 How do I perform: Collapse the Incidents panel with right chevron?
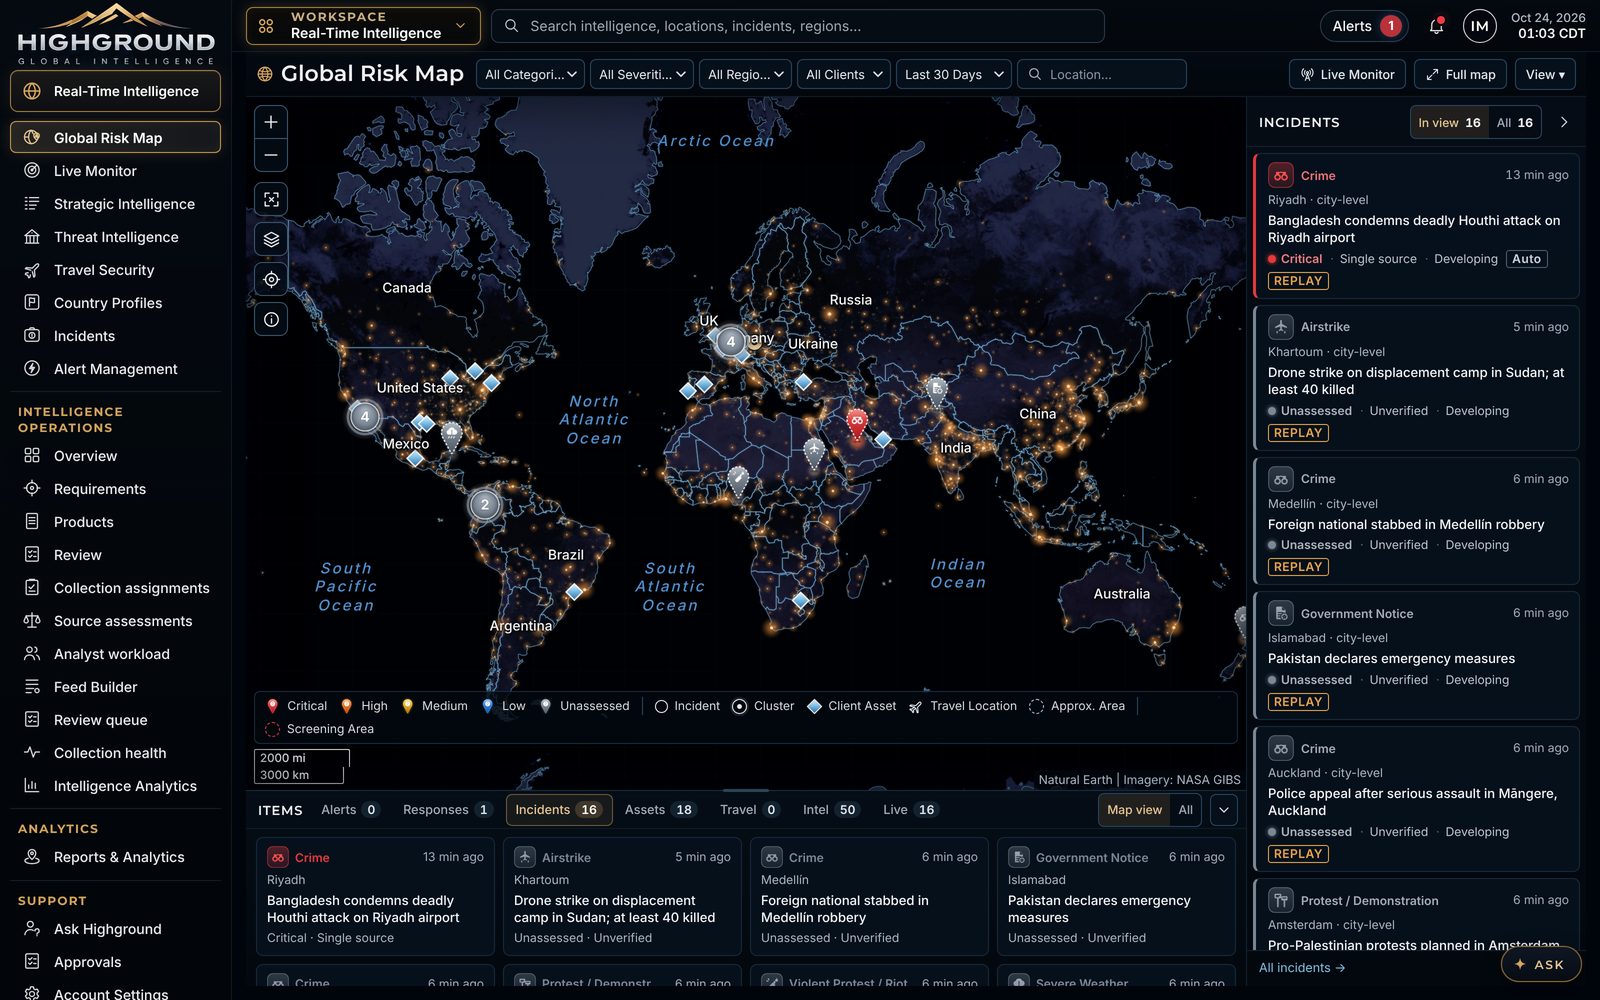[1564, 122]
